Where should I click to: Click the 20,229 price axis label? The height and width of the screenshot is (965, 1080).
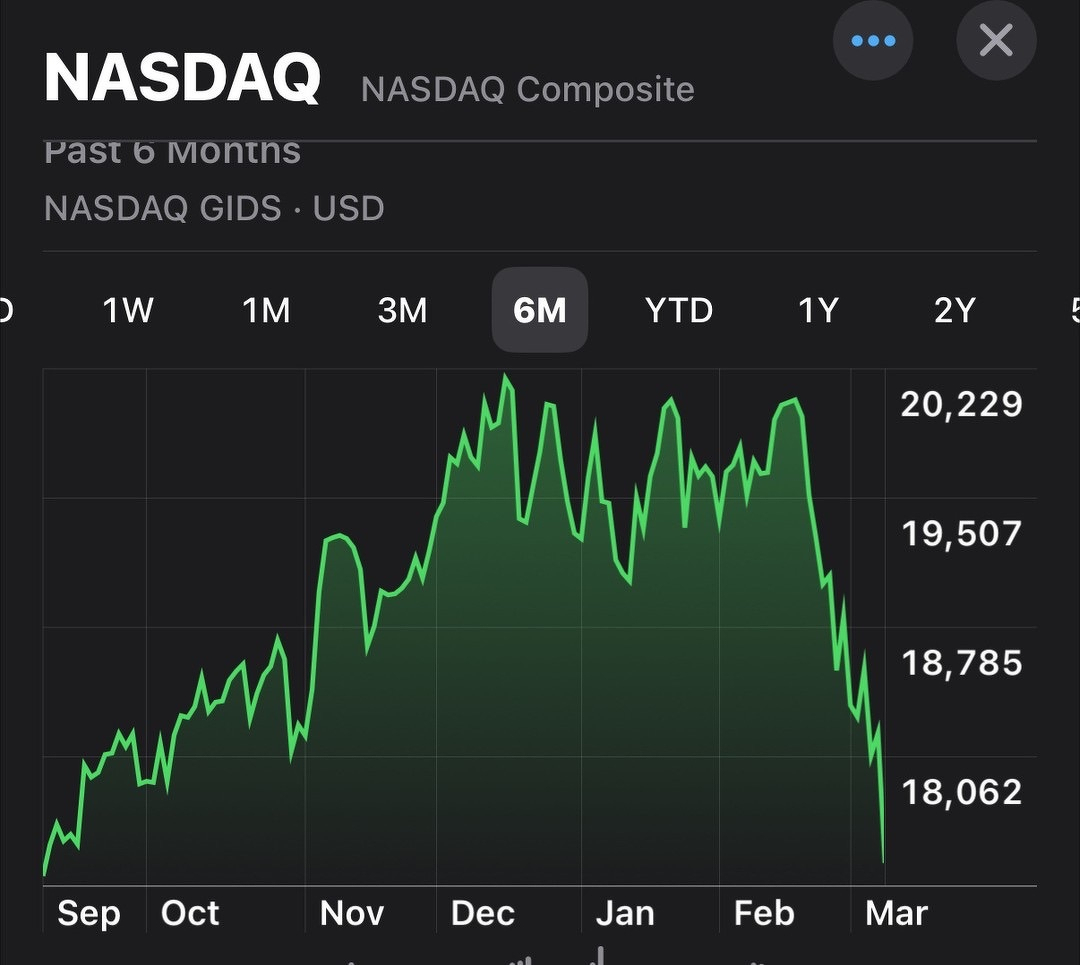point(961,404)
